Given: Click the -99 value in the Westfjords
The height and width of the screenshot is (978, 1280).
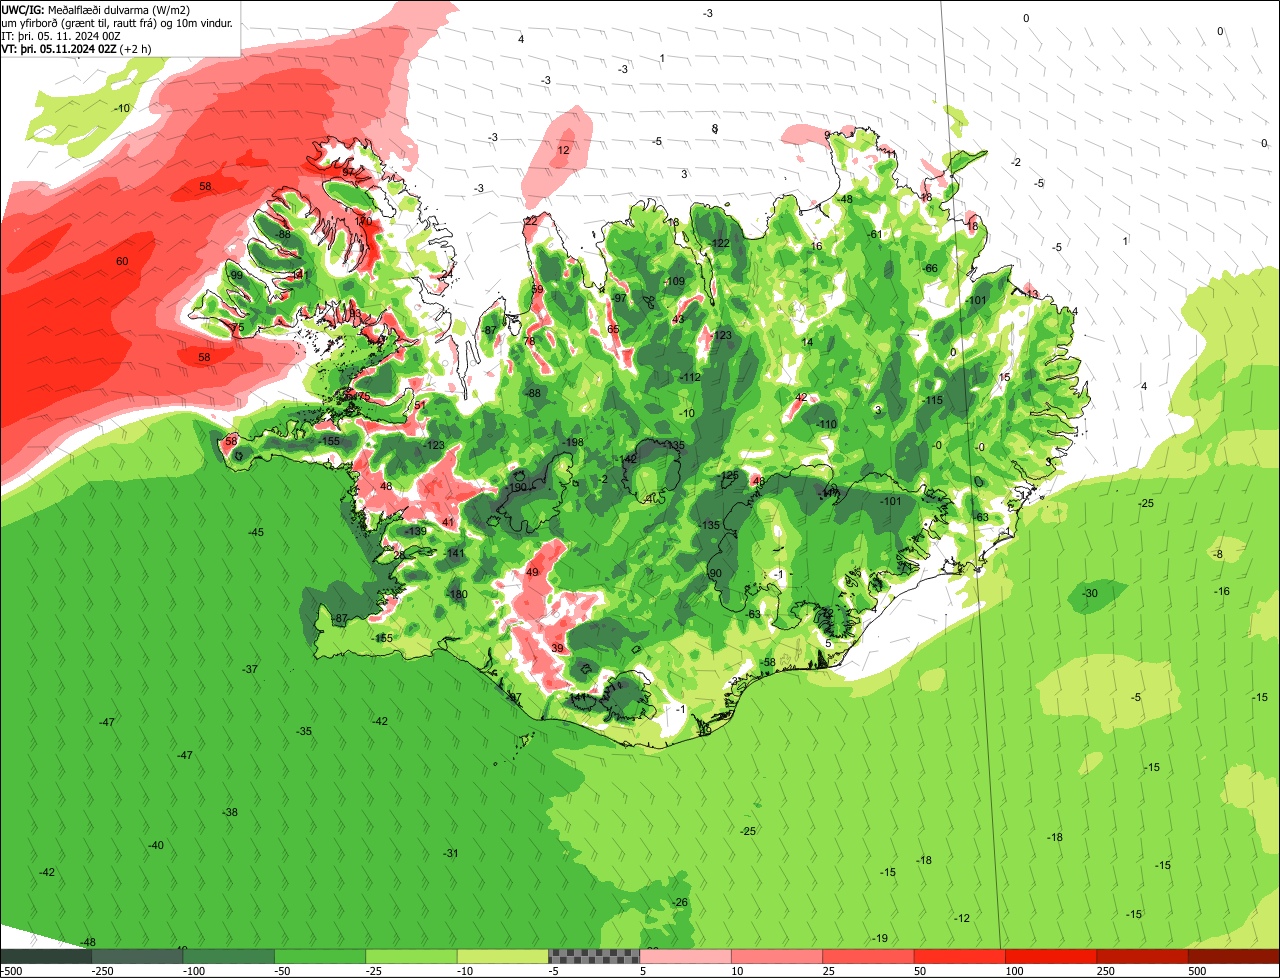Looking at the screenshot, I should [x=235, y=276].
